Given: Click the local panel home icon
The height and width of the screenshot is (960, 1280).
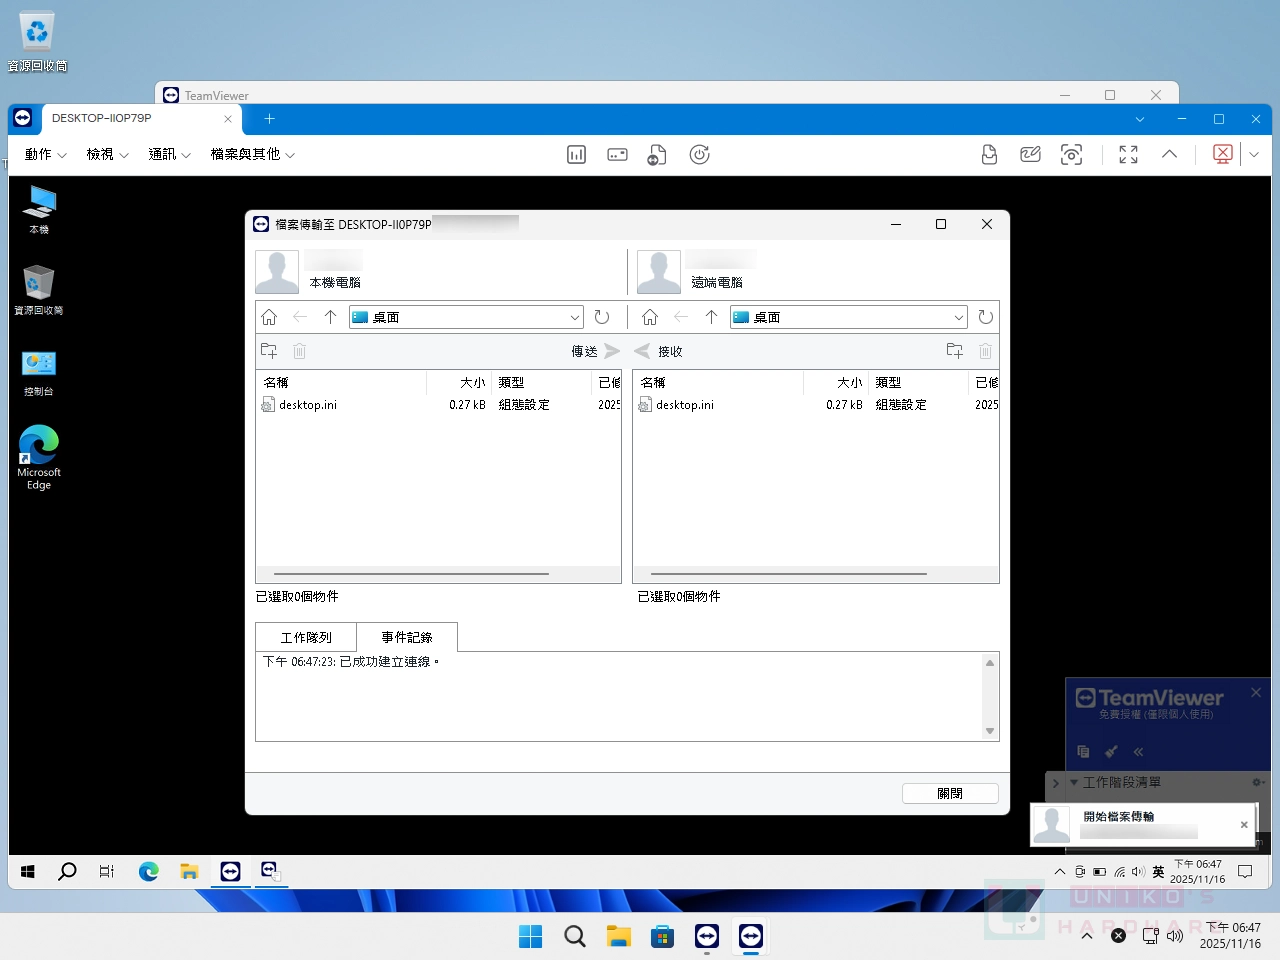Looking at the screenshot, I should pyautogui.click(x=269, y=317).
